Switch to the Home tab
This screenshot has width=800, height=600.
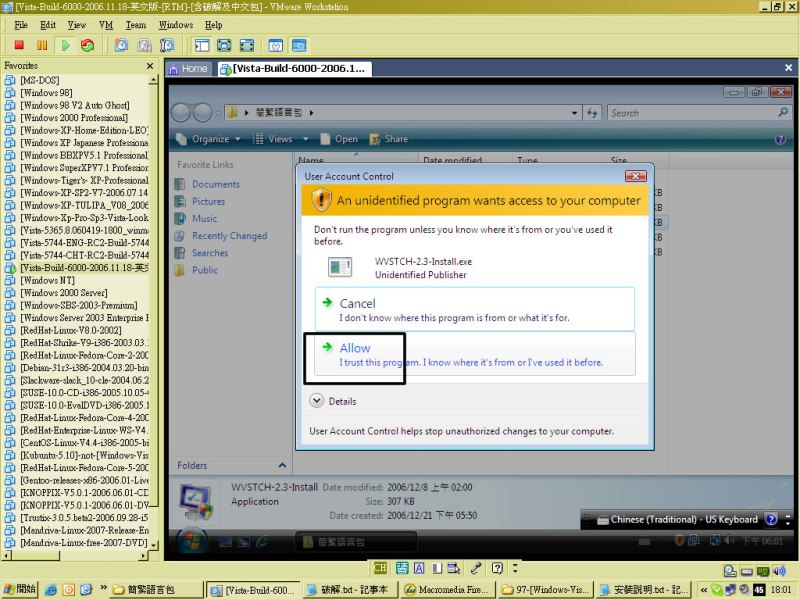[188, 68]
